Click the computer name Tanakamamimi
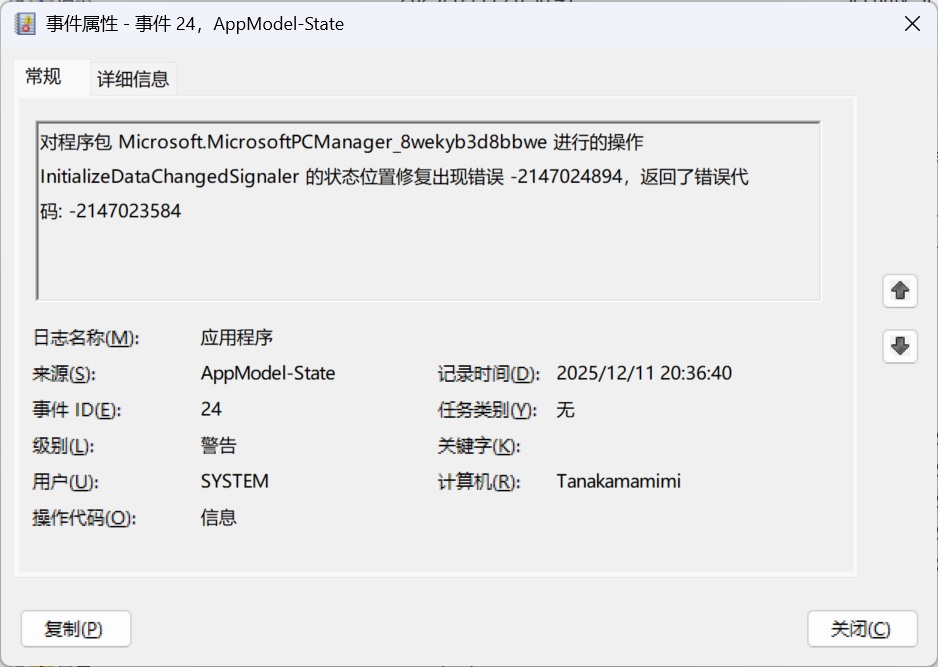Viewport: 938px width, 667px height. click(619, 482)
